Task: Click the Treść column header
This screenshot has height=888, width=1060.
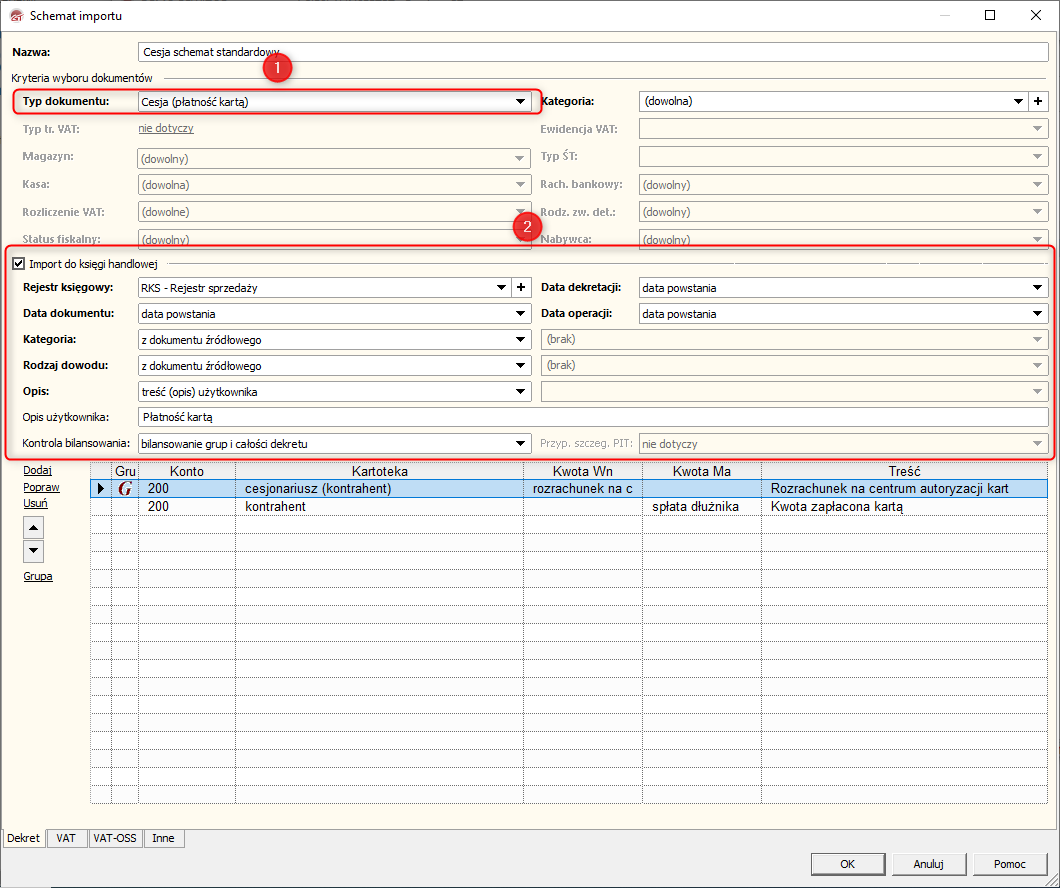Action: point(905,471)
